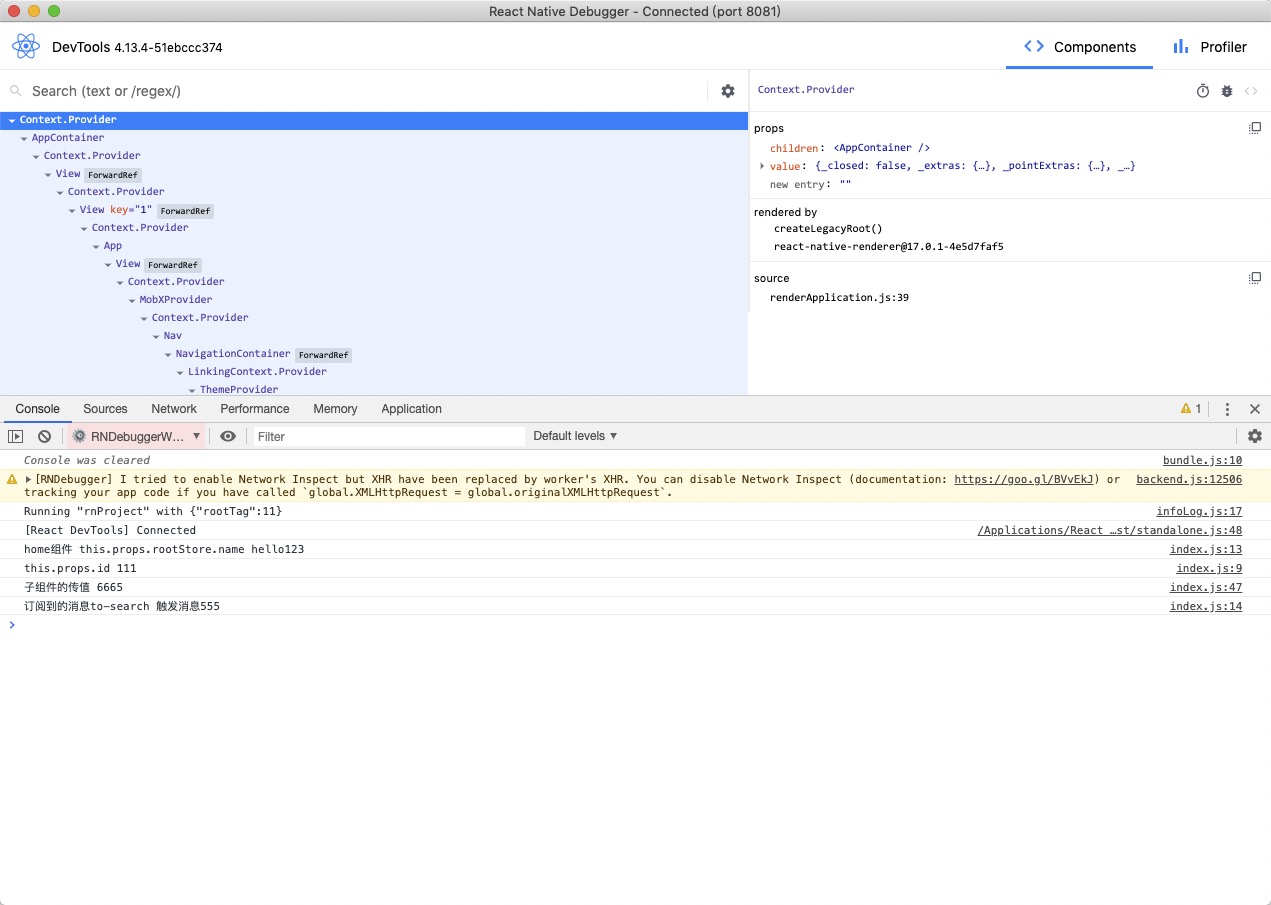The image size is (1271, 905).
Task: Click react-native-renderer@17.0.1 entry
Action: click(x=888, y=246)
